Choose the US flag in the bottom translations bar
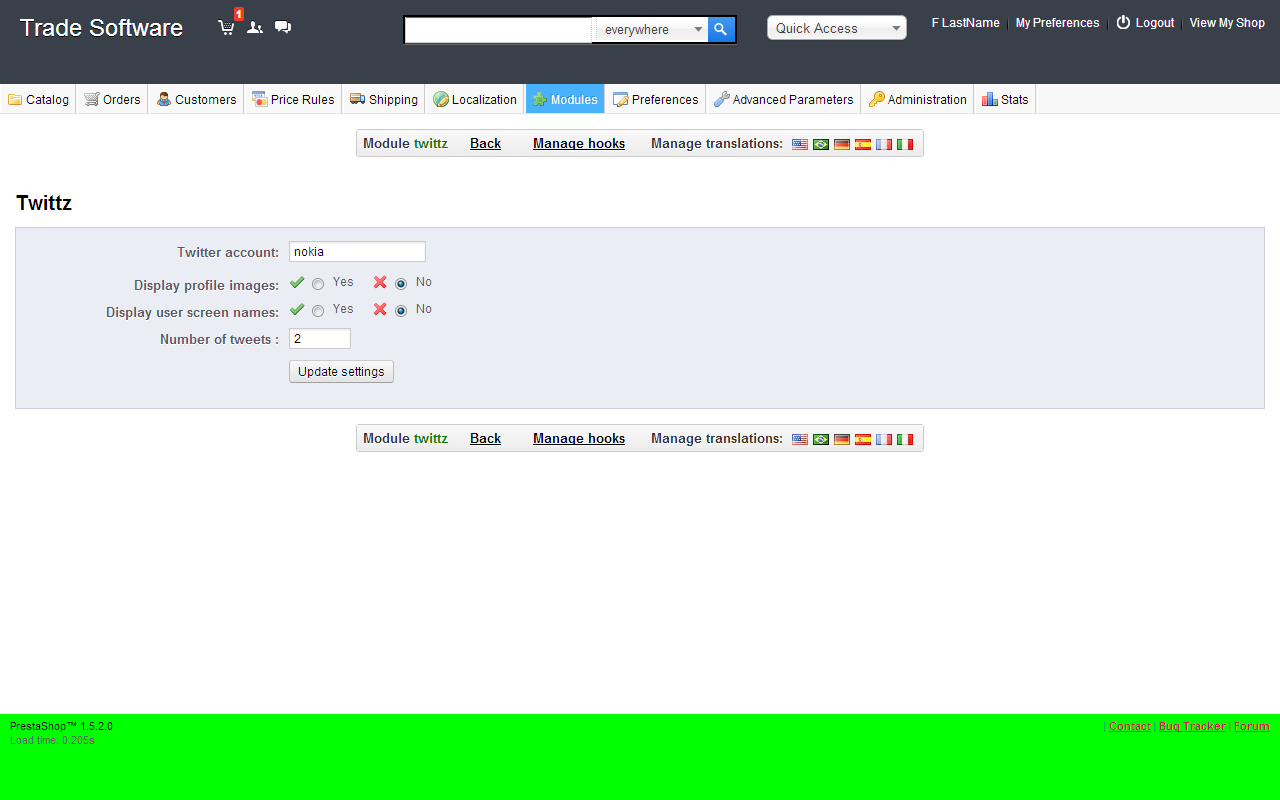The width and height of the screenshot is (1280, 800). [x=800, y=439]
